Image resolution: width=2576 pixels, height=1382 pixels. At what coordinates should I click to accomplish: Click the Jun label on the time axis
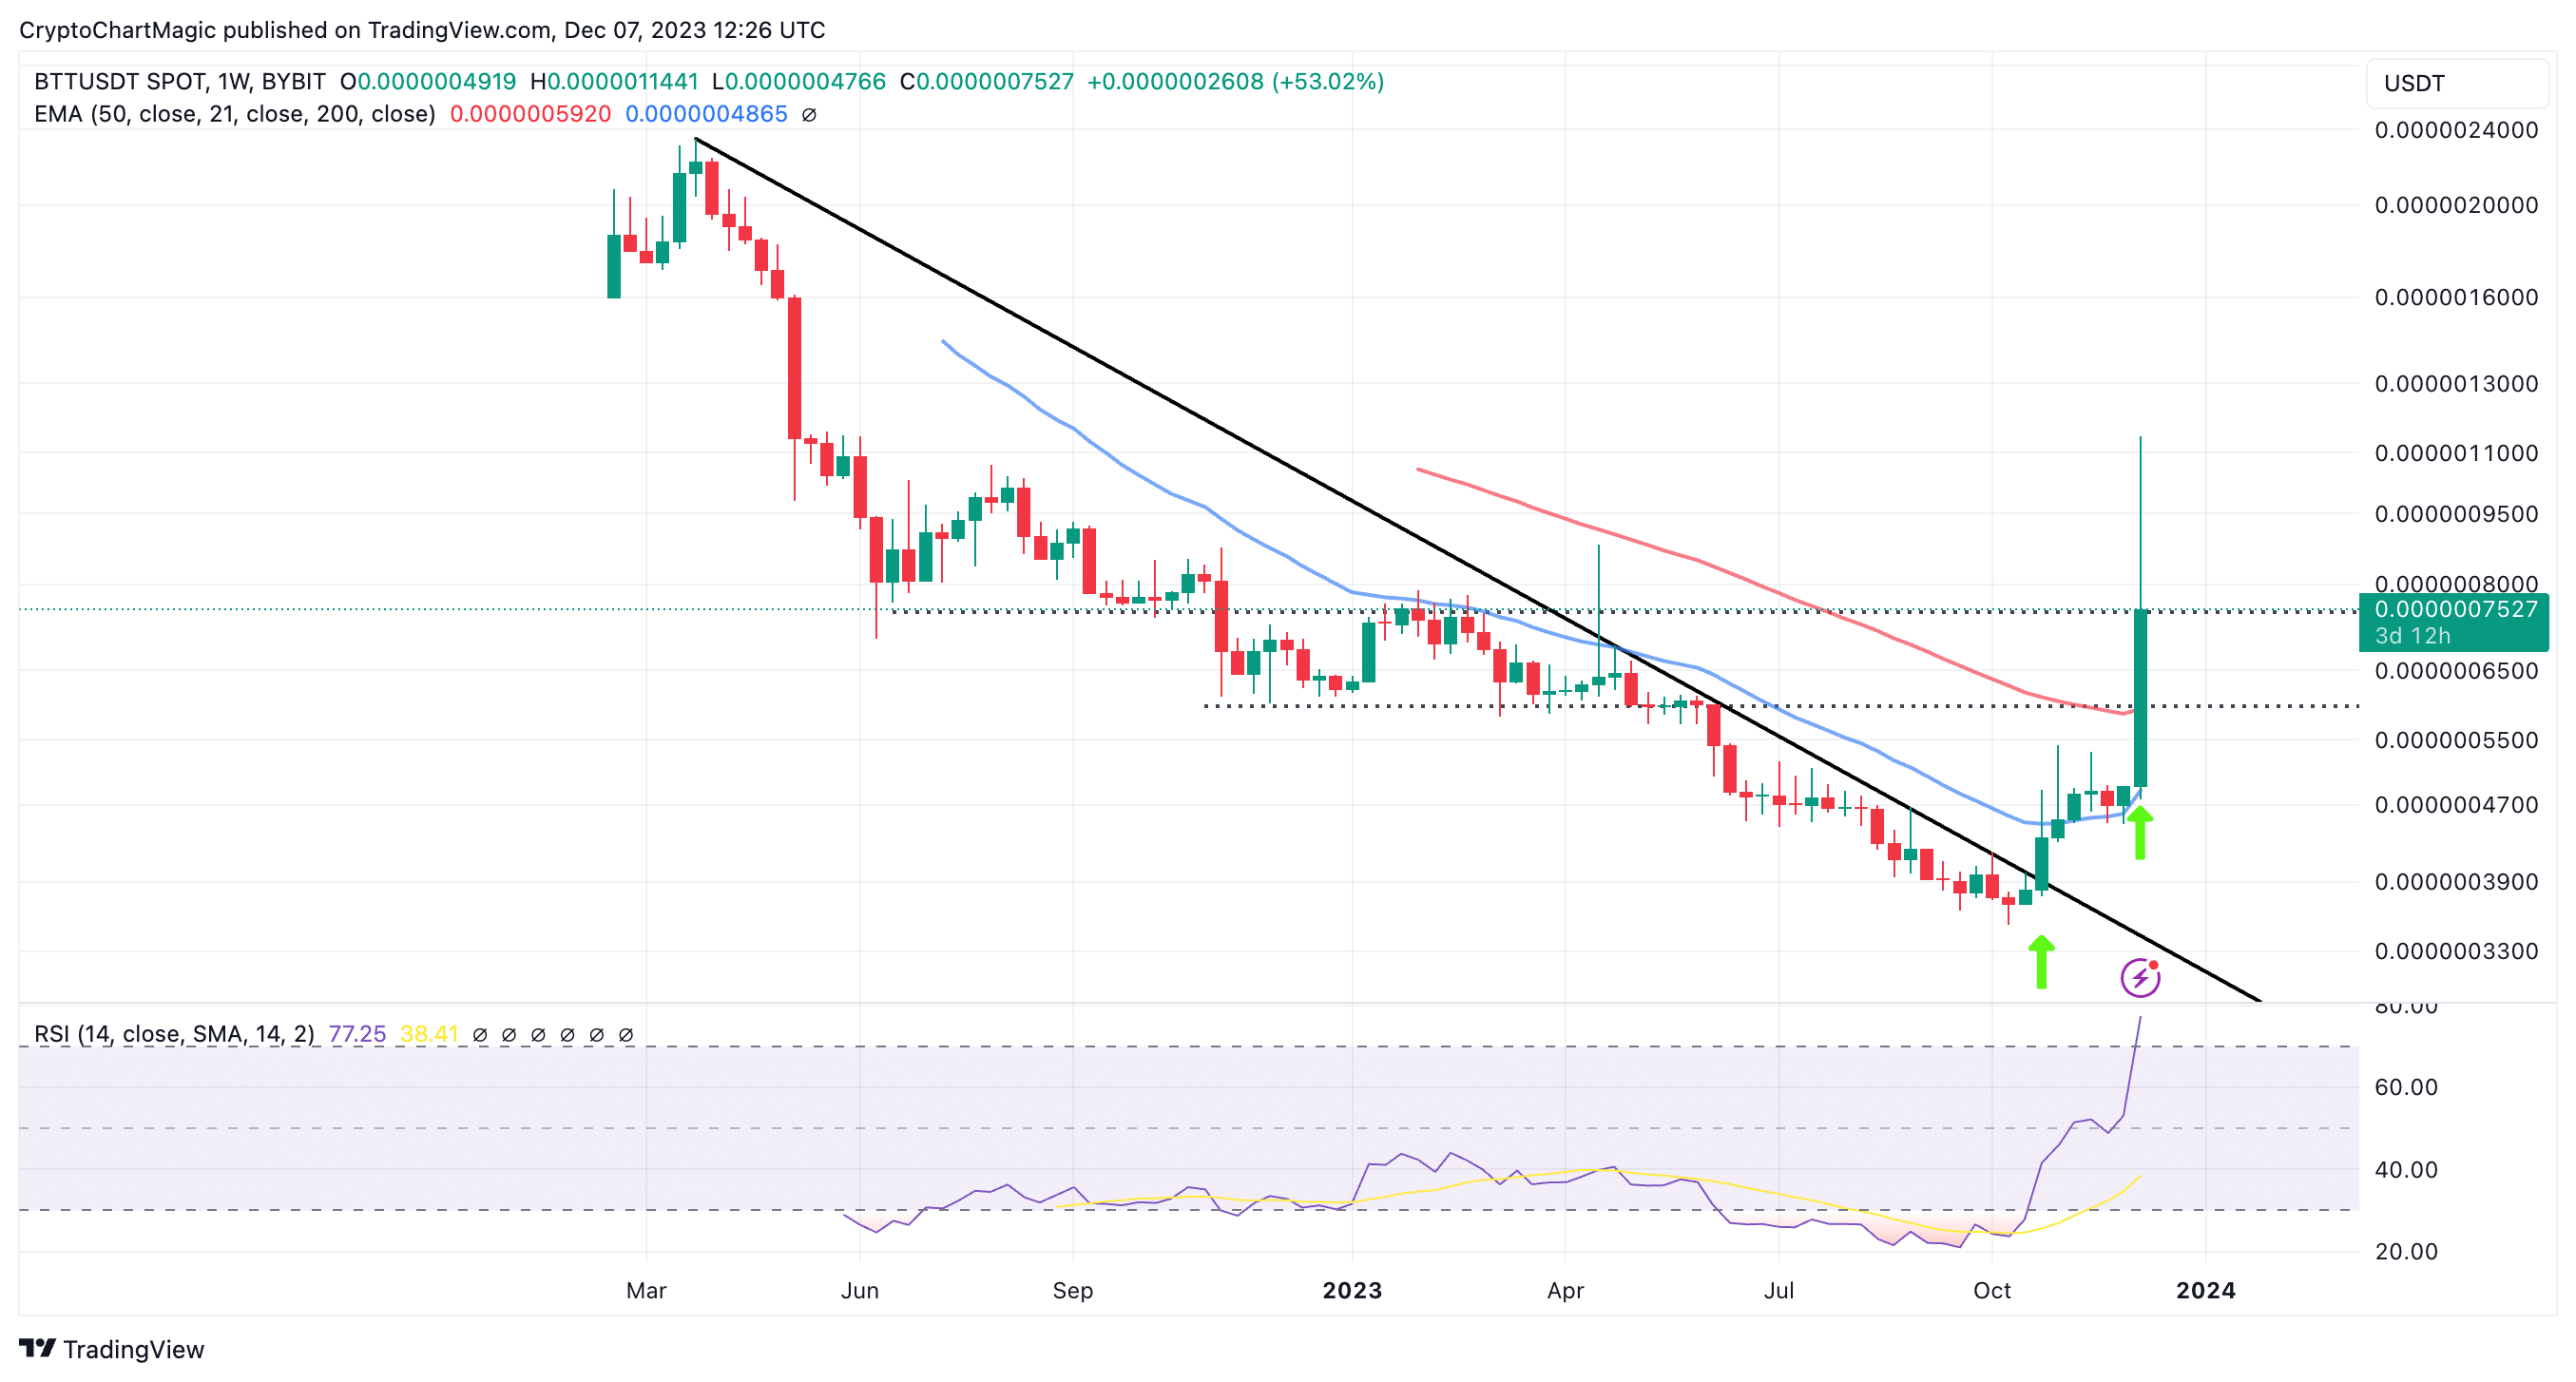(860, 1290)
